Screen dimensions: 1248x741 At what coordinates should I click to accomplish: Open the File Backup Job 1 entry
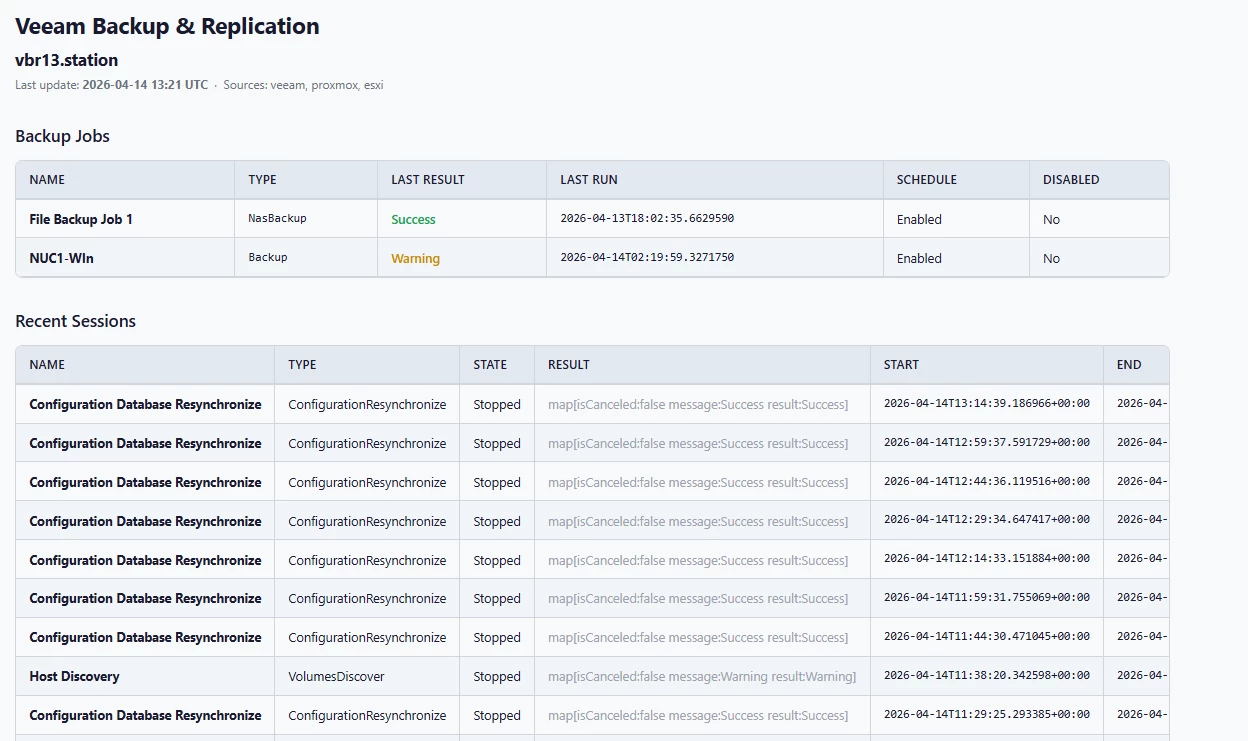click(x=81, y=219)
